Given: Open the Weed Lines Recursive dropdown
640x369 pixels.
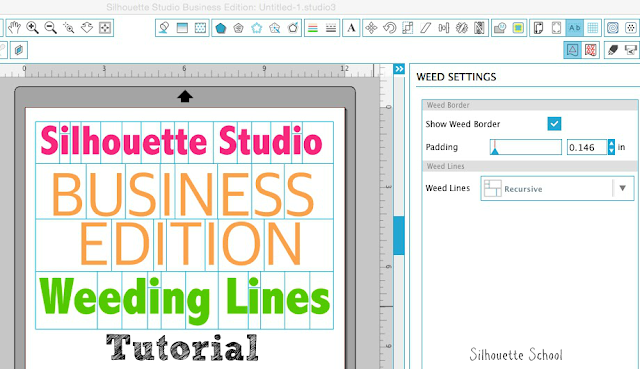Looking at the screenshot, I should (557, 188).
